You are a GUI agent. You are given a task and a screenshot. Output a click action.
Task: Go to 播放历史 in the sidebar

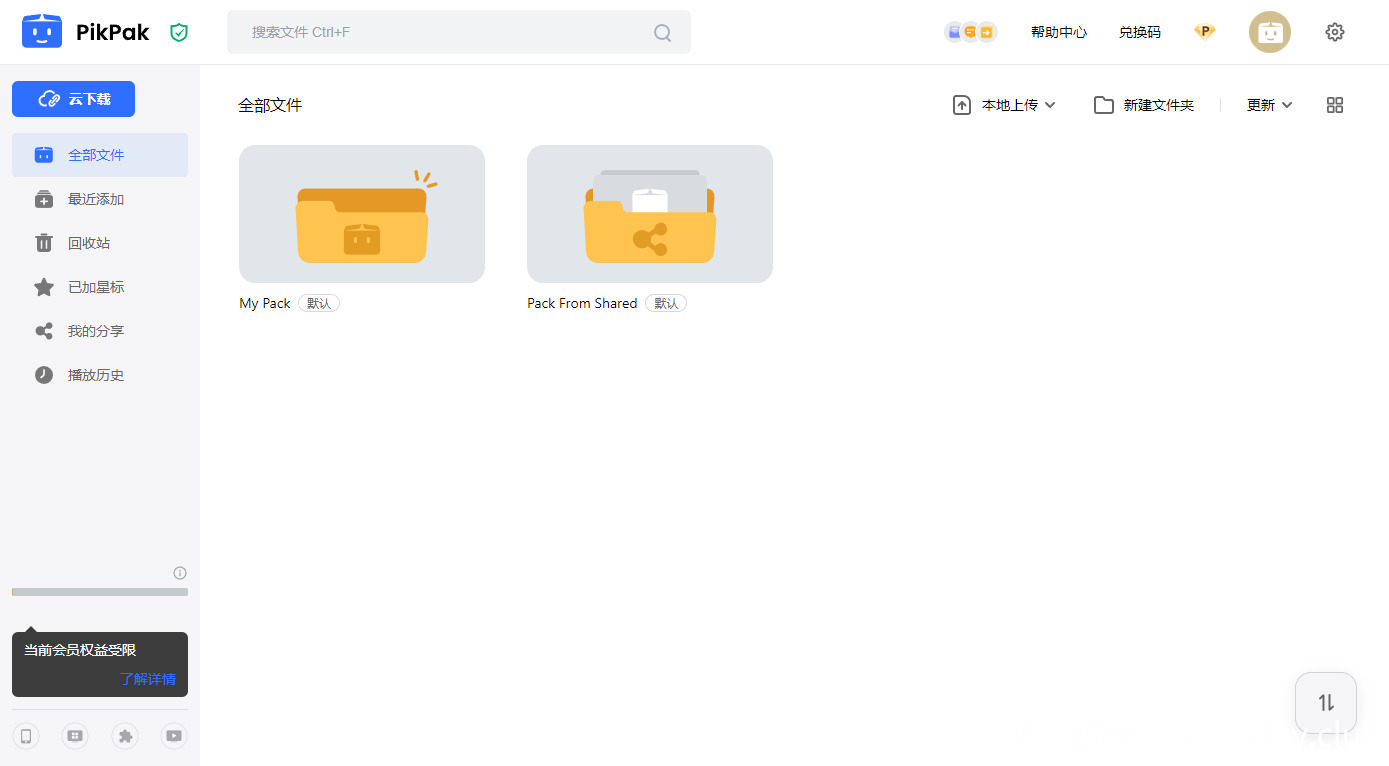click(96, 375)
